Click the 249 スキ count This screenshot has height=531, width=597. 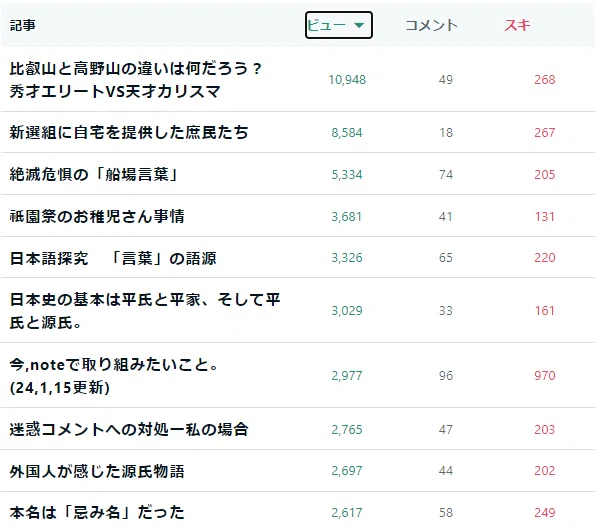[x=544, y=512]
